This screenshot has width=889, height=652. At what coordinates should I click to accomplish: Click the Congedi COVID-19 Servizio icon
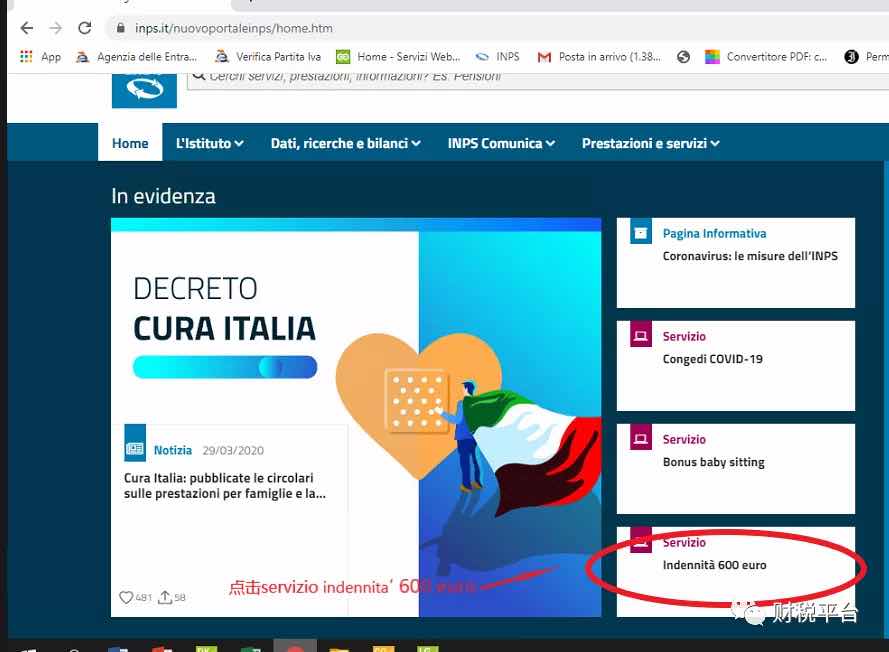coord(641,334)
